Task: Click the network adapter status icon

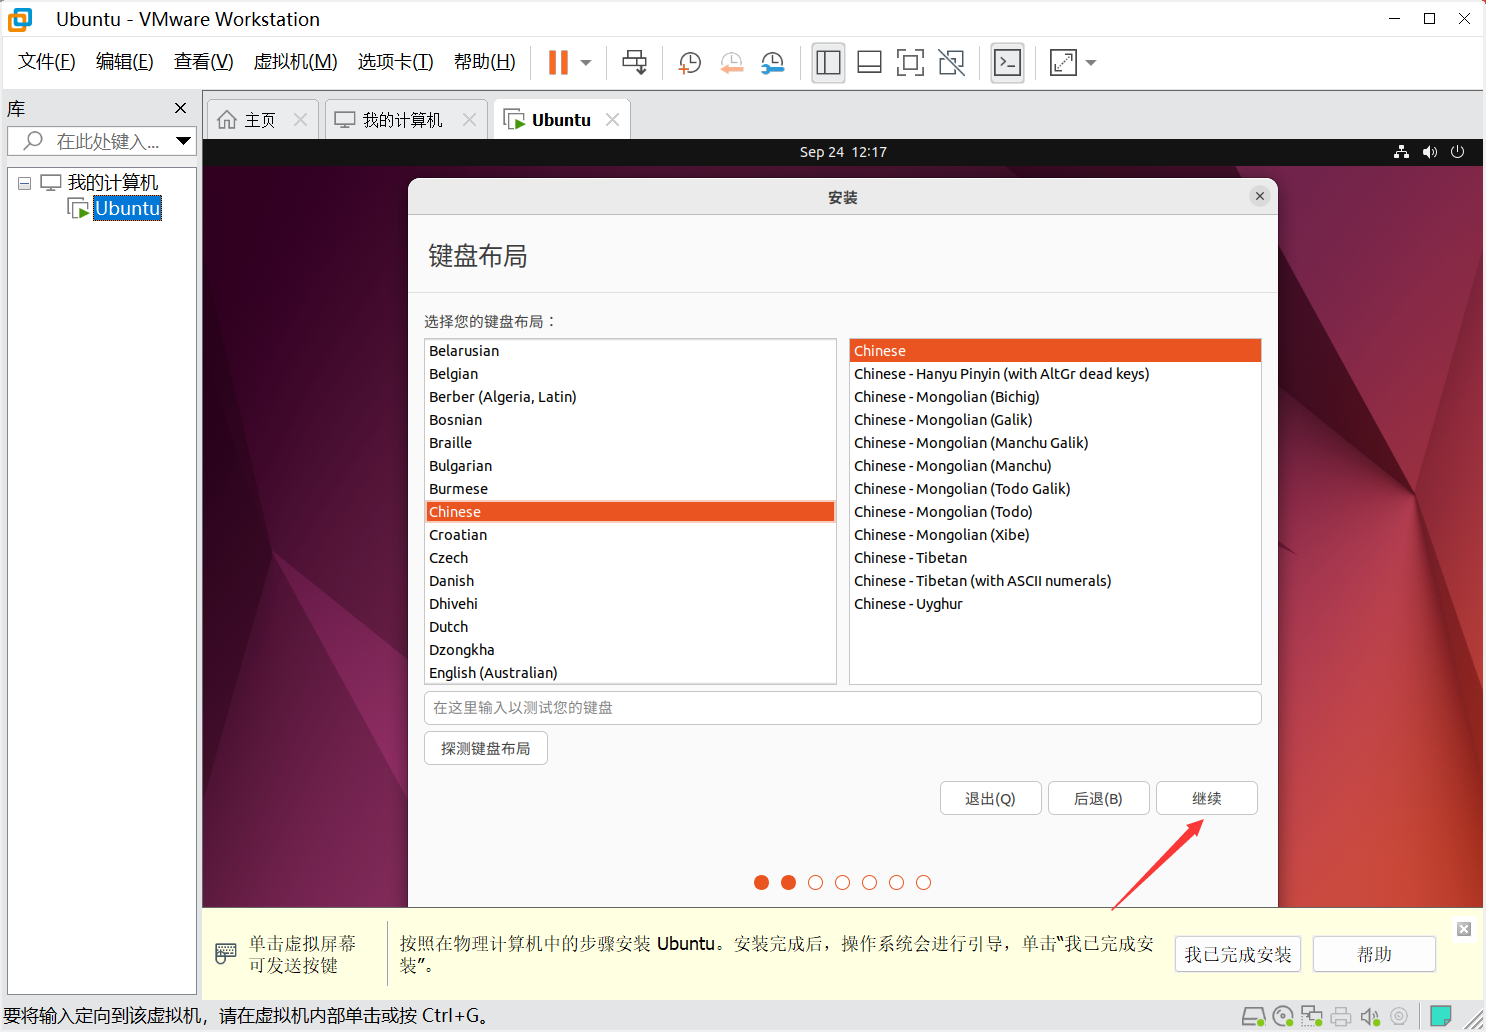Action: pyautogui.click(x=1312, y=1017)
